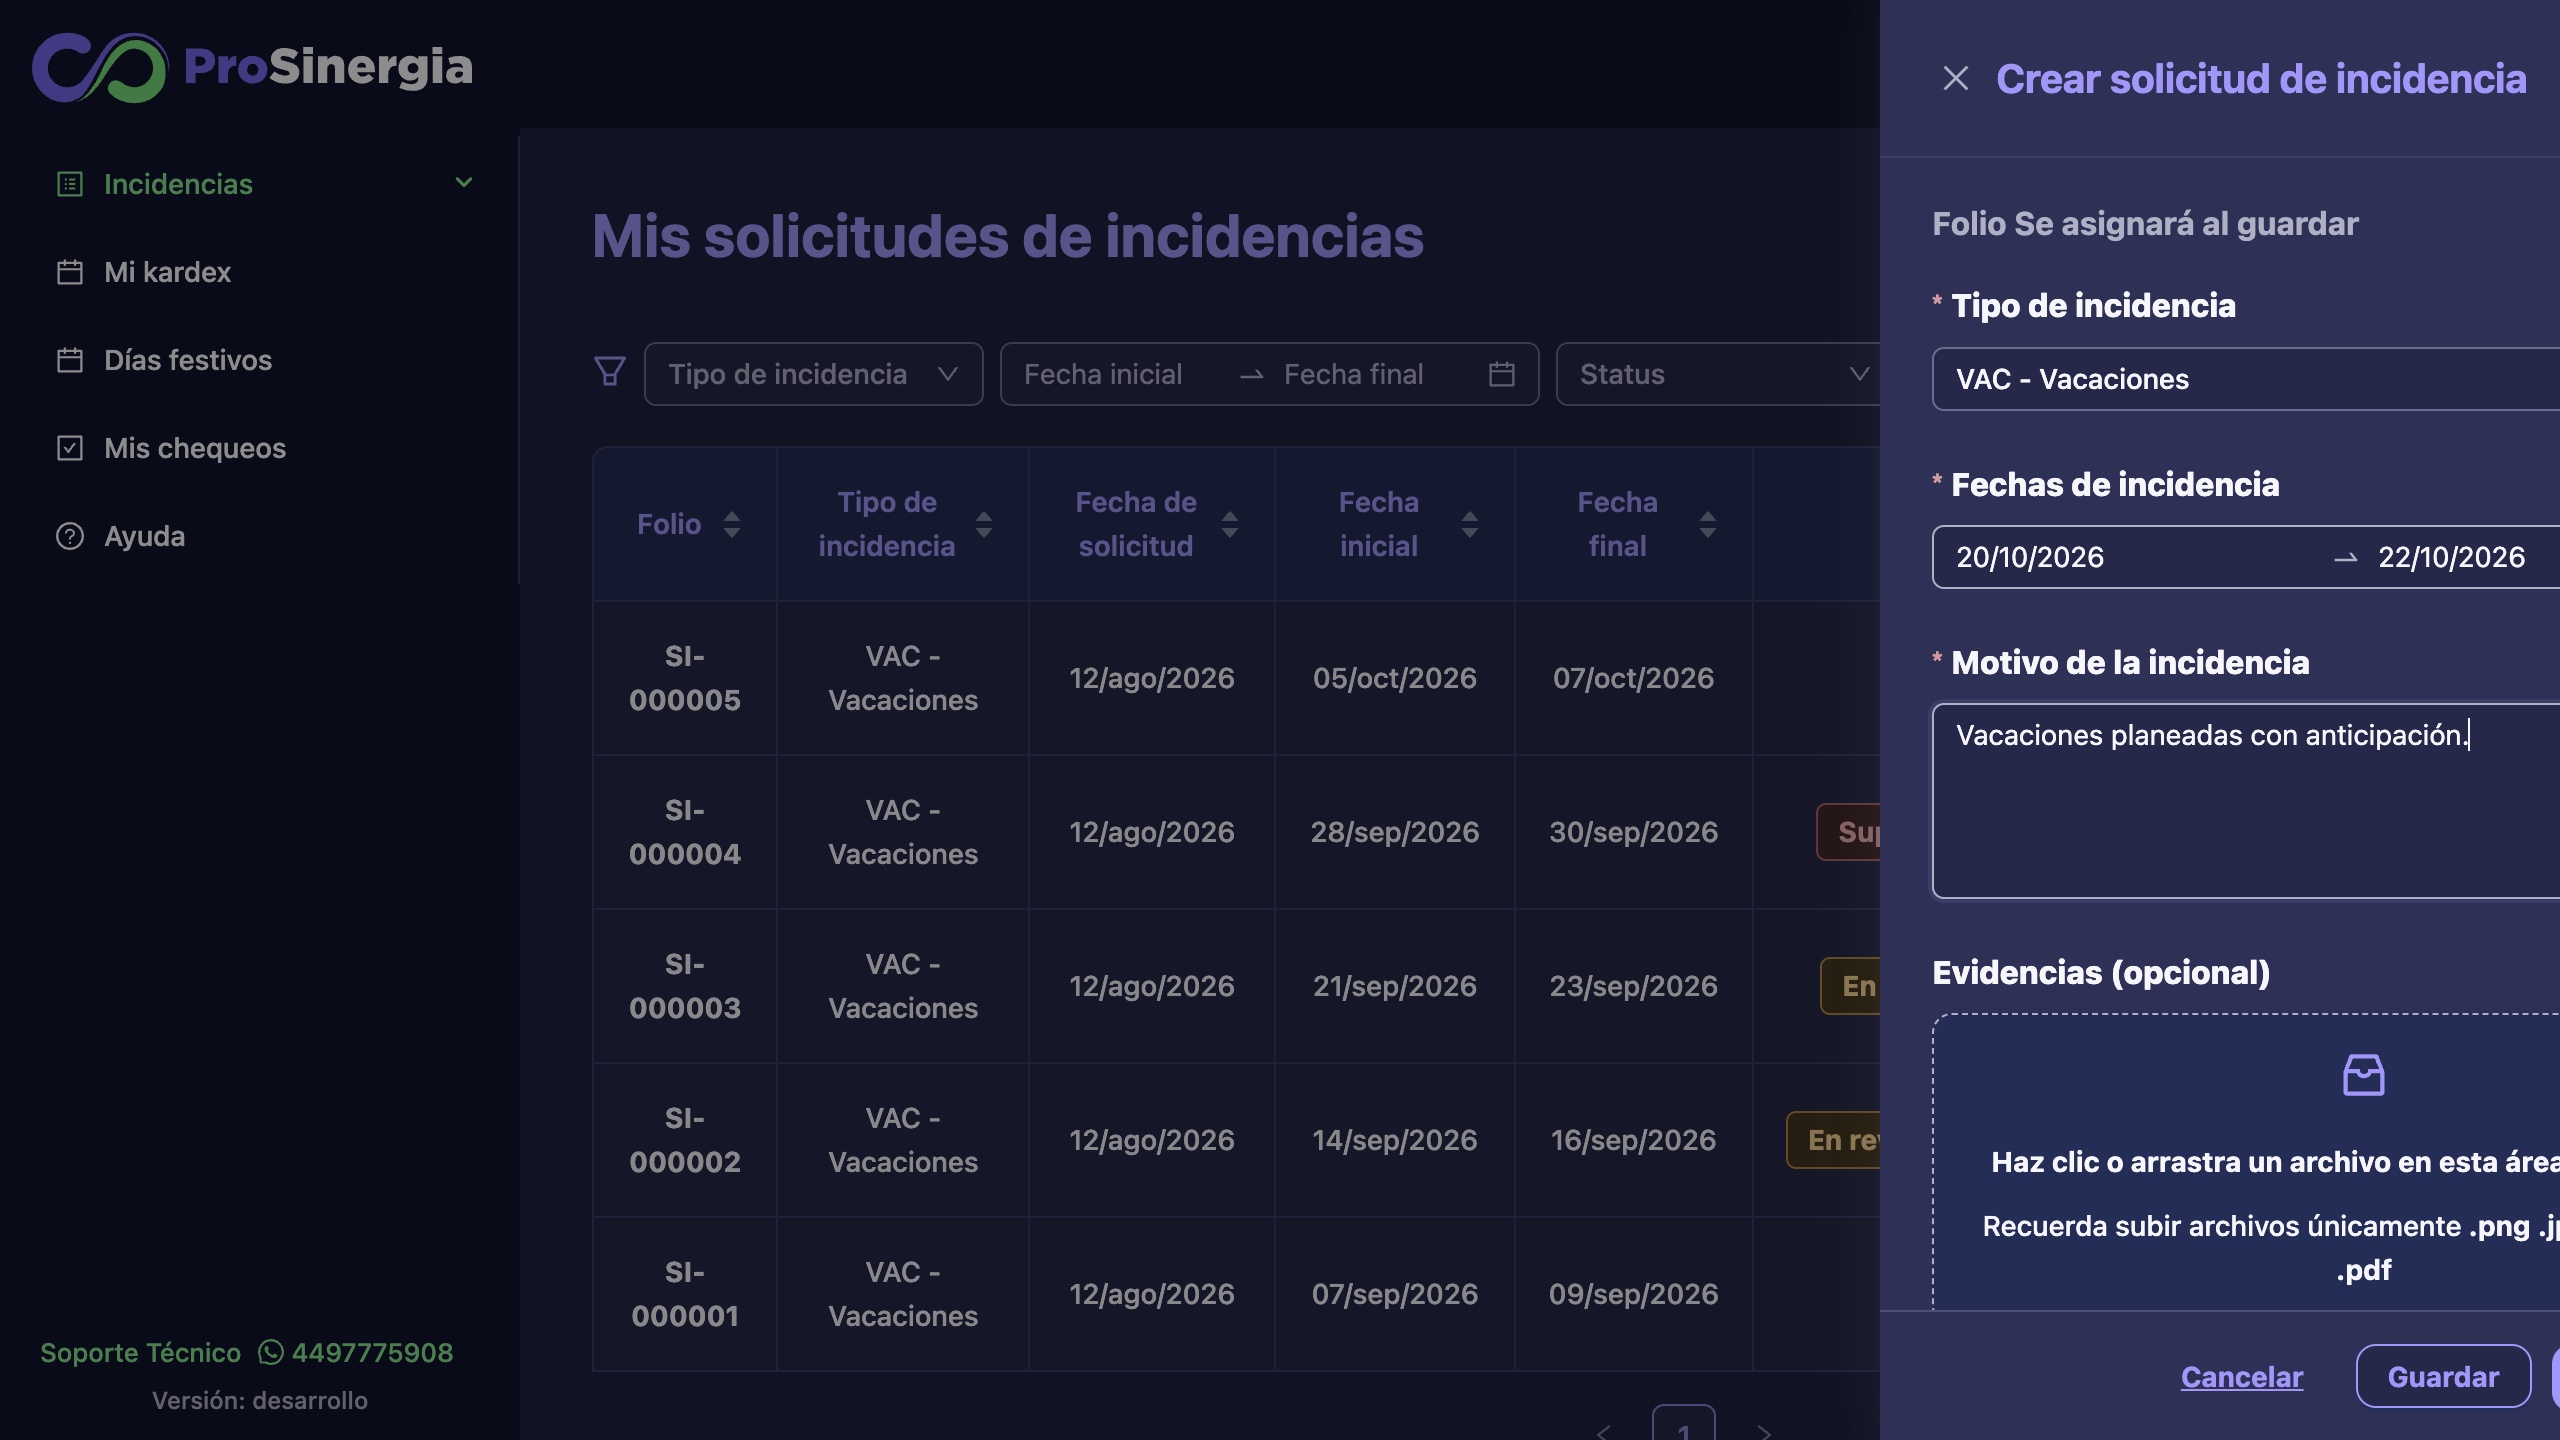Click the Mi kardex calendar icon
The image size is (2560, 1440).
click(70, 272)
